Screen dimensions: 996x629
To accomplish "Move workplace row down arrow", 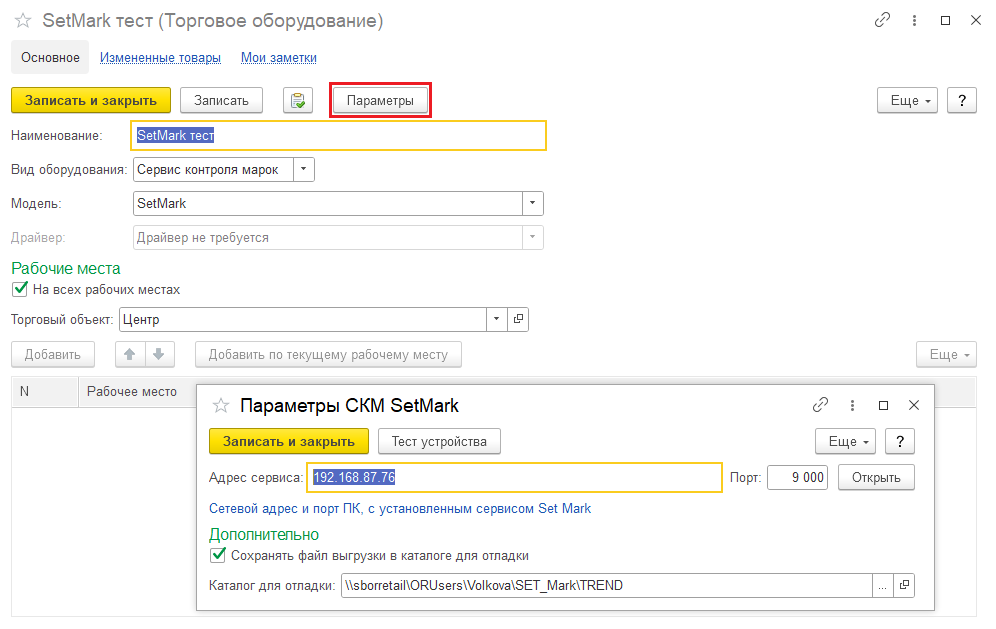I will point(159,354).
